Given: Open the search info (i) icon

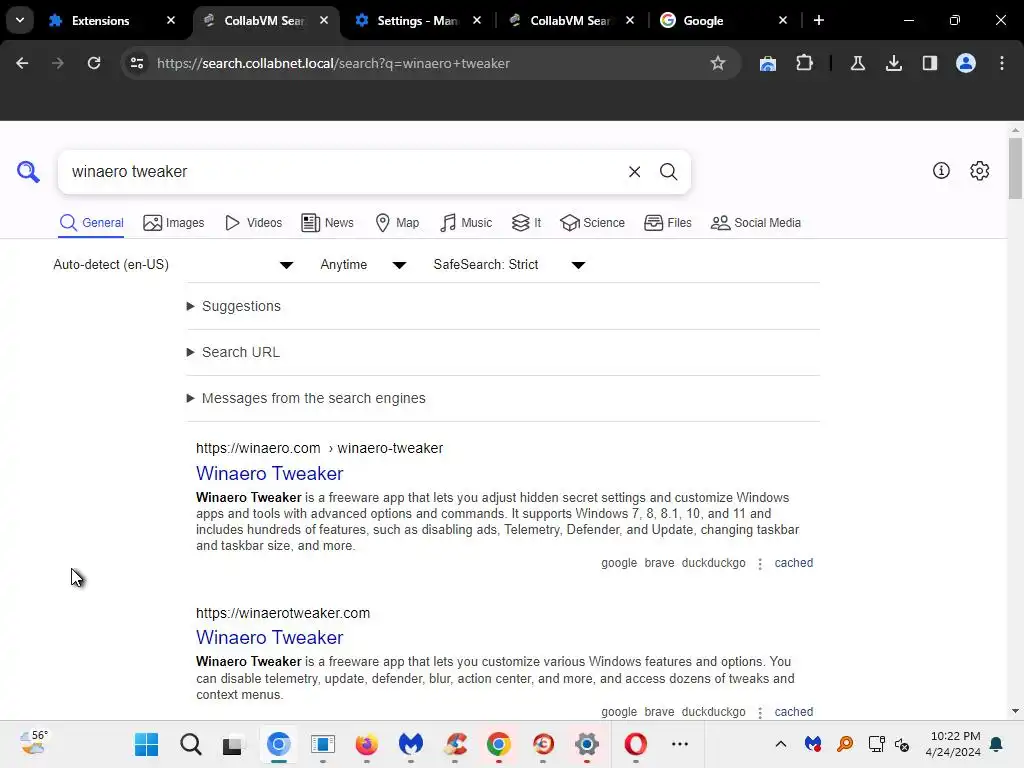Looking at the screenshot, I should point(941,171).
